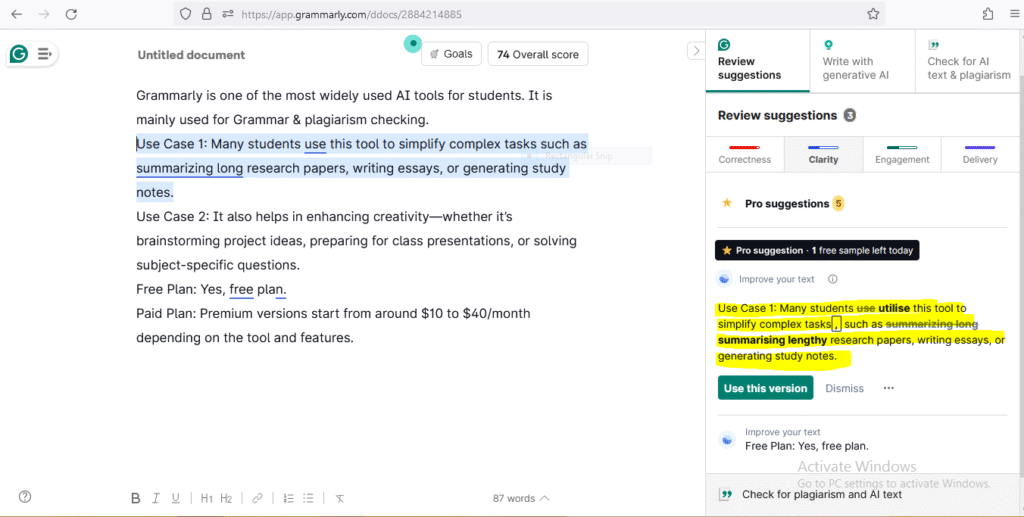Click the help question mark icon
Screen dimensions: 1024x517
(25, 497)
